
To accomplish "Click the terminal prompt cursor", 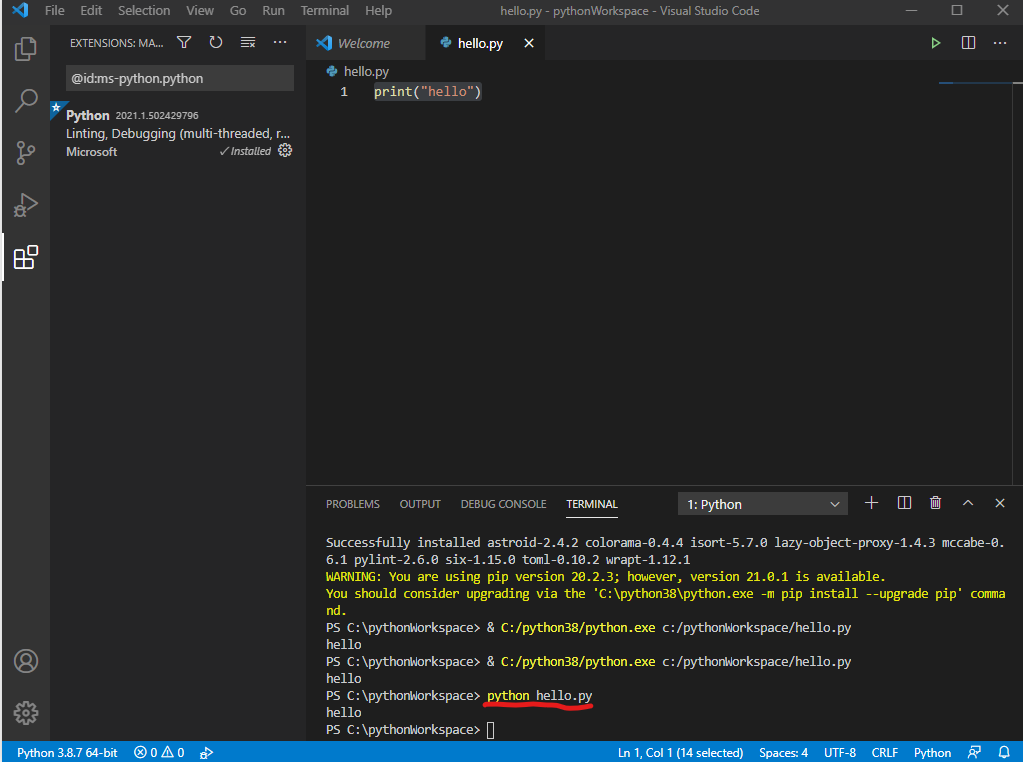I will 491,729.
